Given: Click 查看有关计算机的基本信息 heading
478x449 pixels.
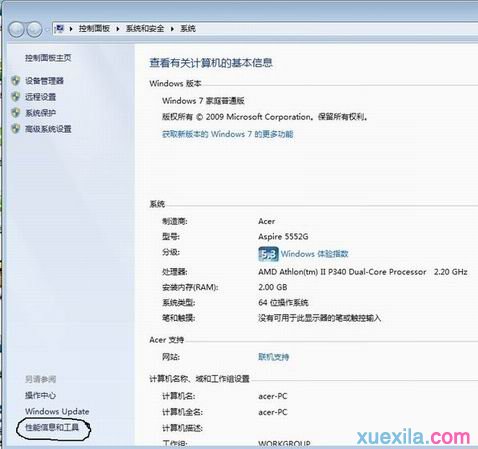Looking at the screenshot, I should 211,63.
